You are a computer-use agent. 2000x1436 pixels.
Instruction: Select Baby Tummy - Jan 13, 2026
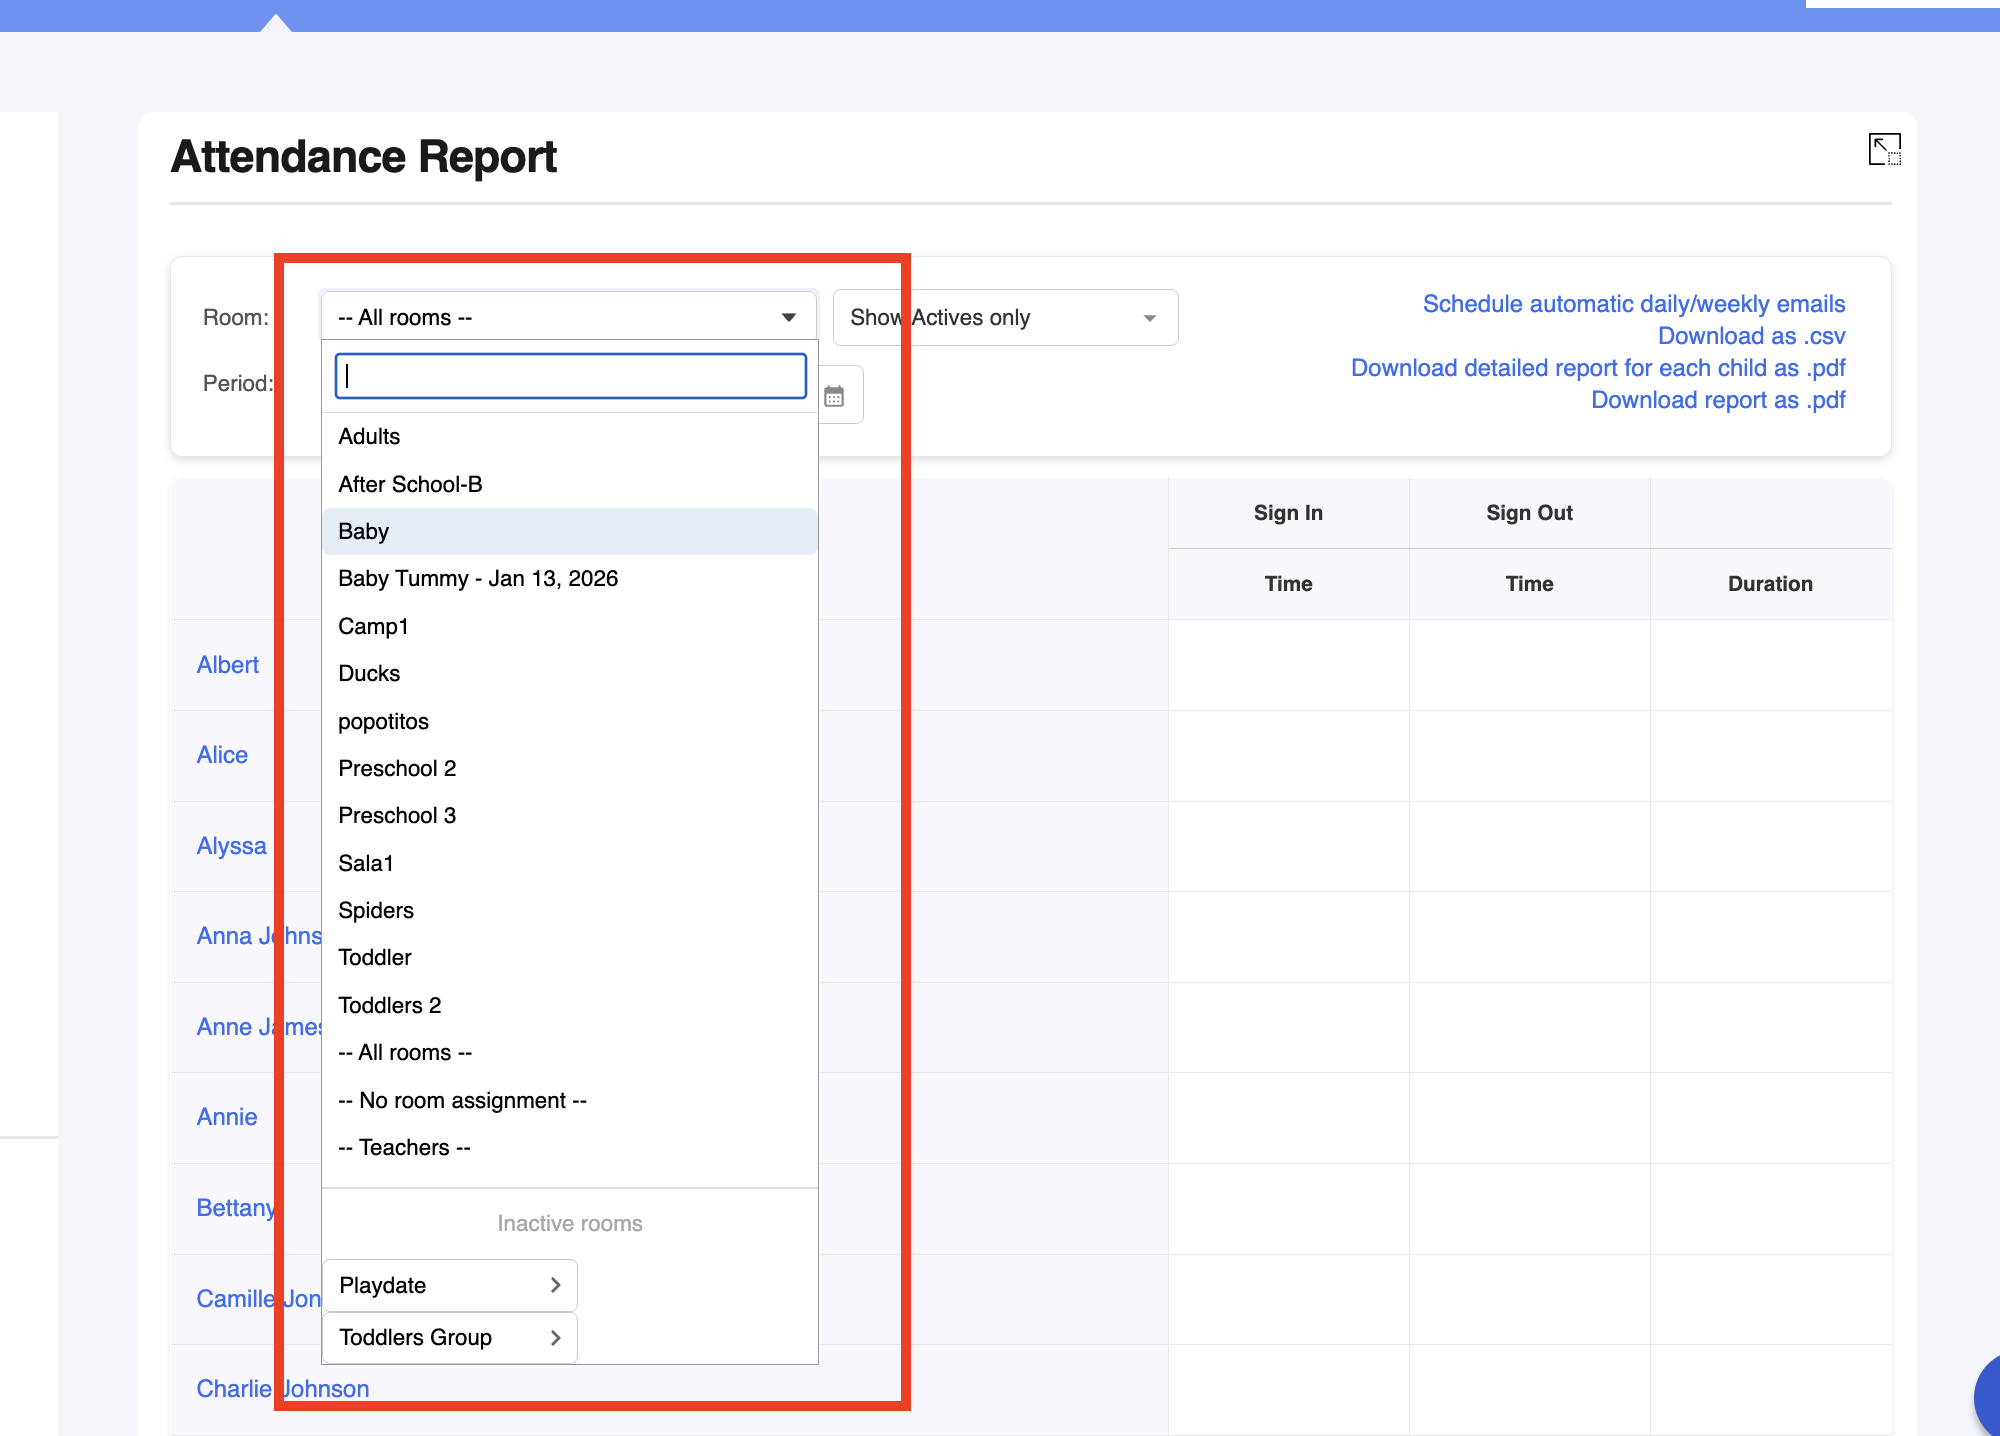478,578
